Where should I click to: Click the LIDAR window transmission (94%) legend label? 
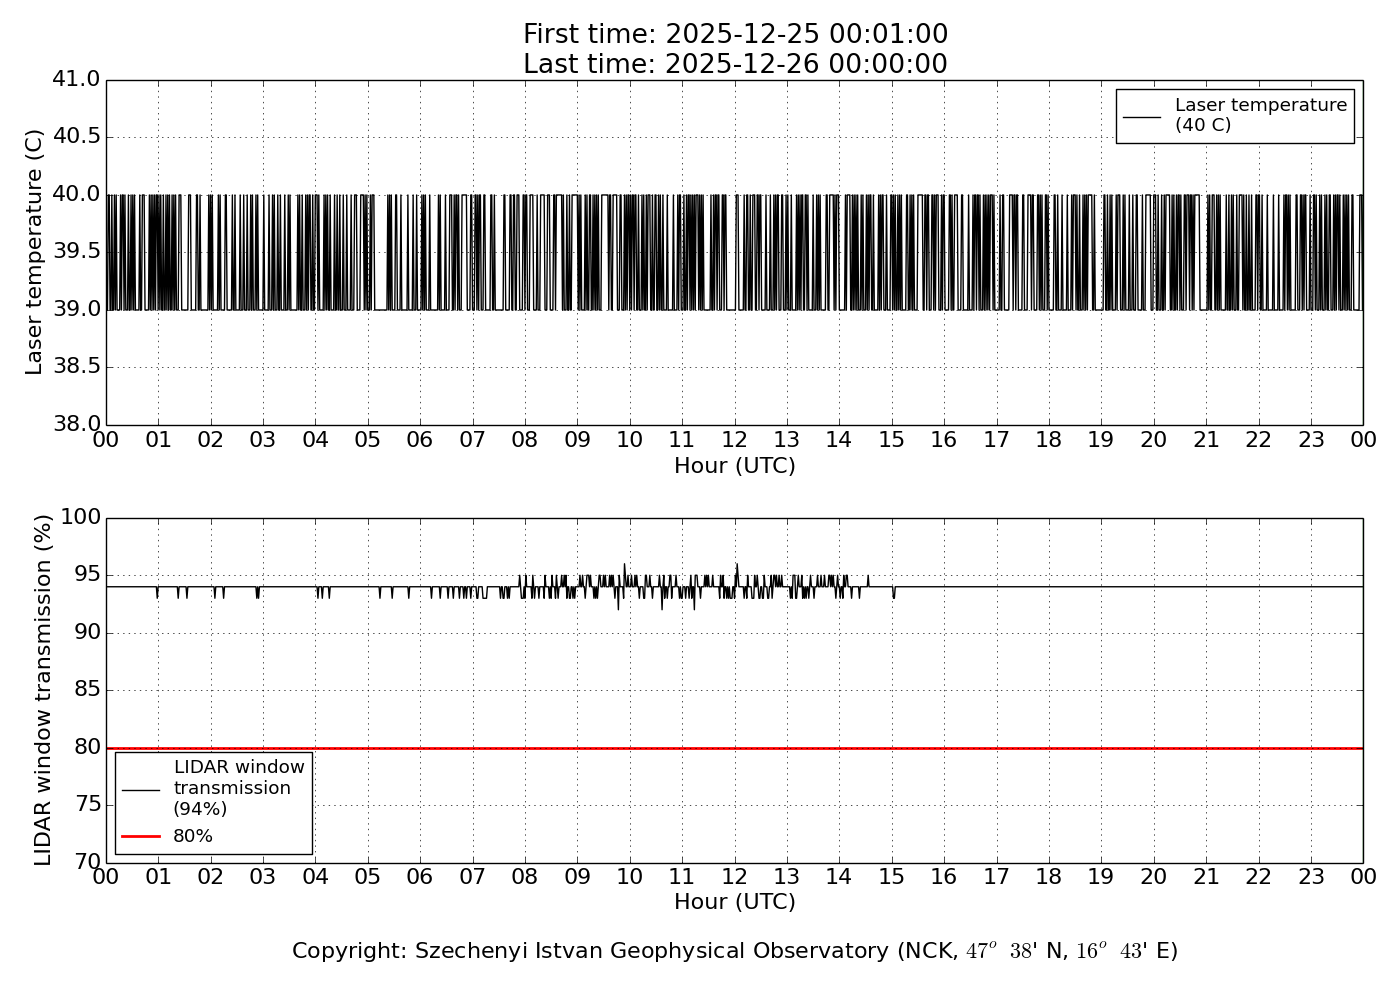238,788
